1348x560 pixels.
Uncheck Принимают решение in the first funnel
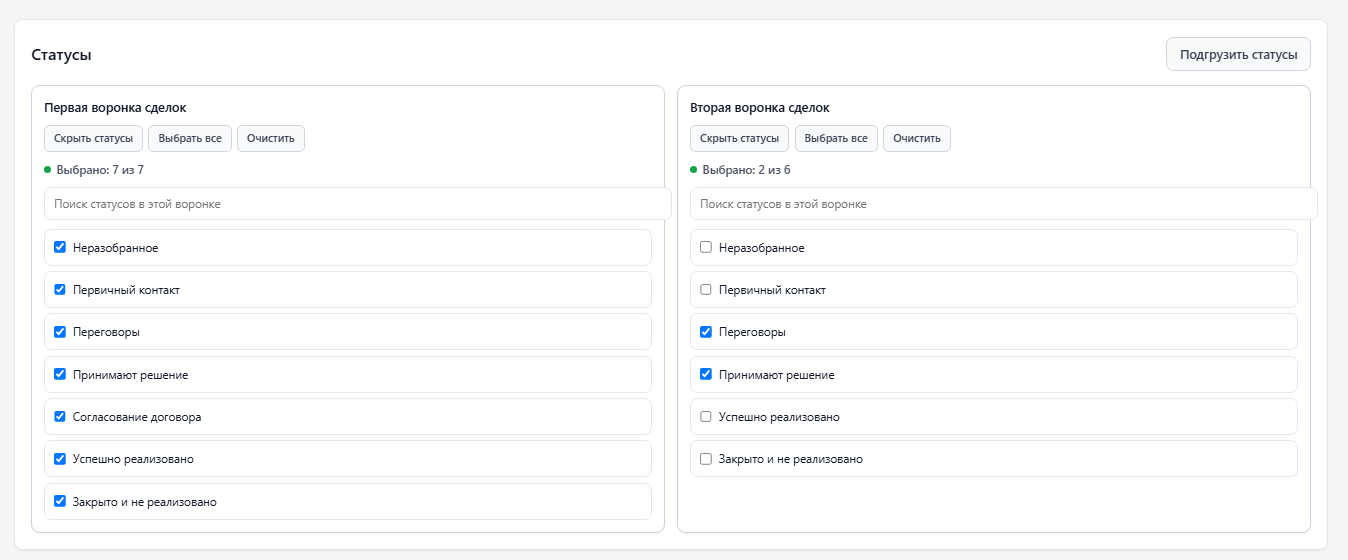click(x=60, y=374)
